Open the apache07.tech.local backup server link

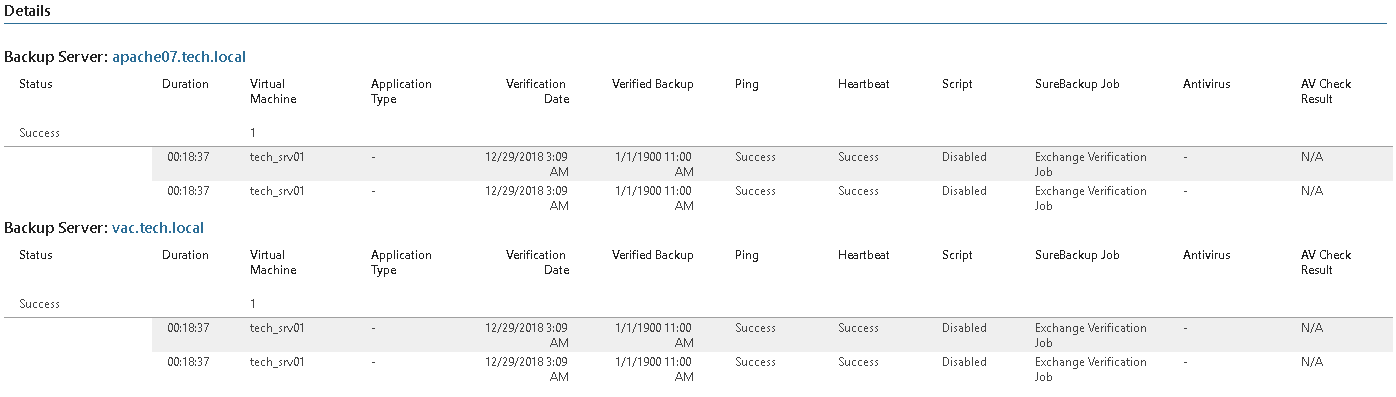[x=179, y=57]
